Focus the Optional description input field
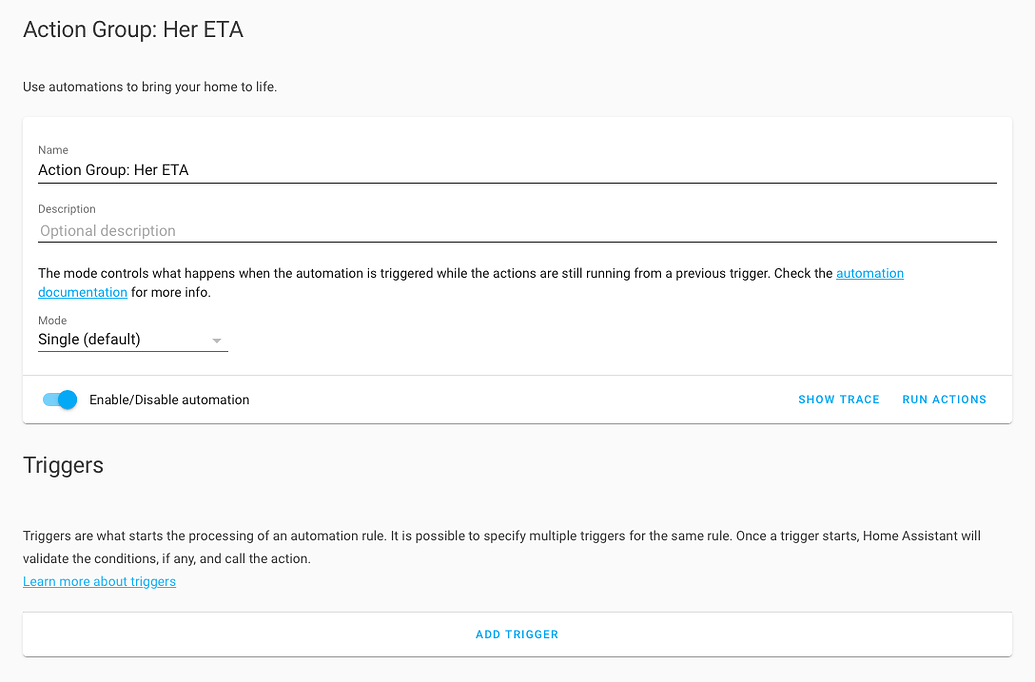This screenshot has height=682, width=1035. [x=516, y=231]
